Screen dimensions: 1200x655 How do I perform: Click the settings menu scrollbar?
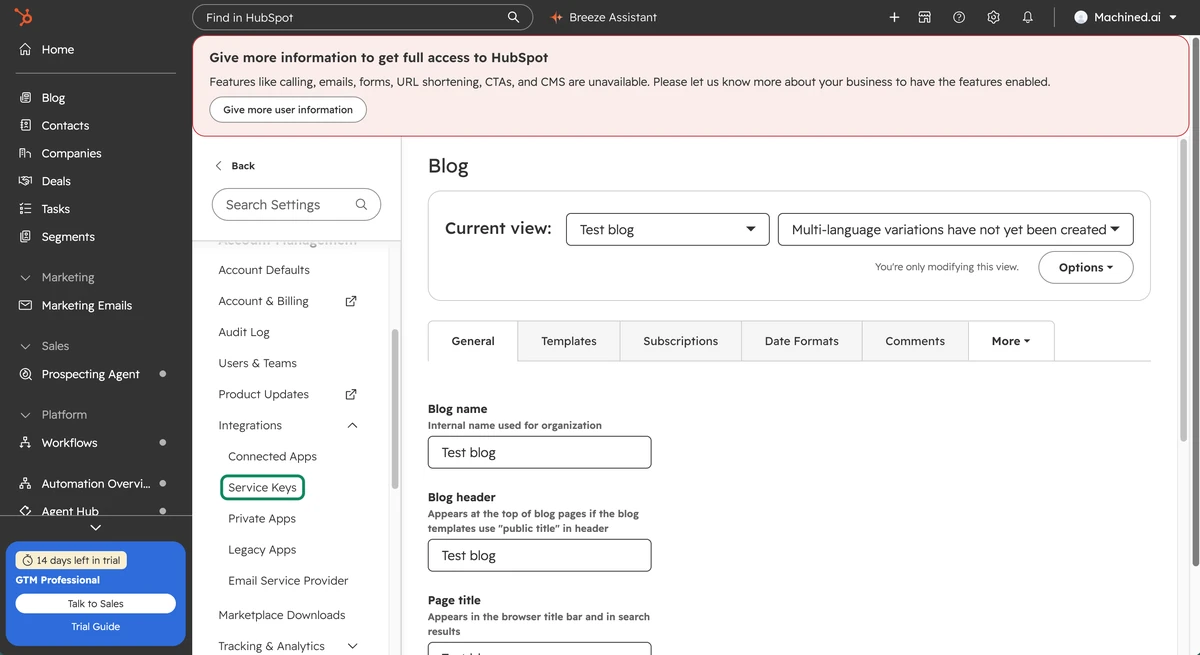395,408
